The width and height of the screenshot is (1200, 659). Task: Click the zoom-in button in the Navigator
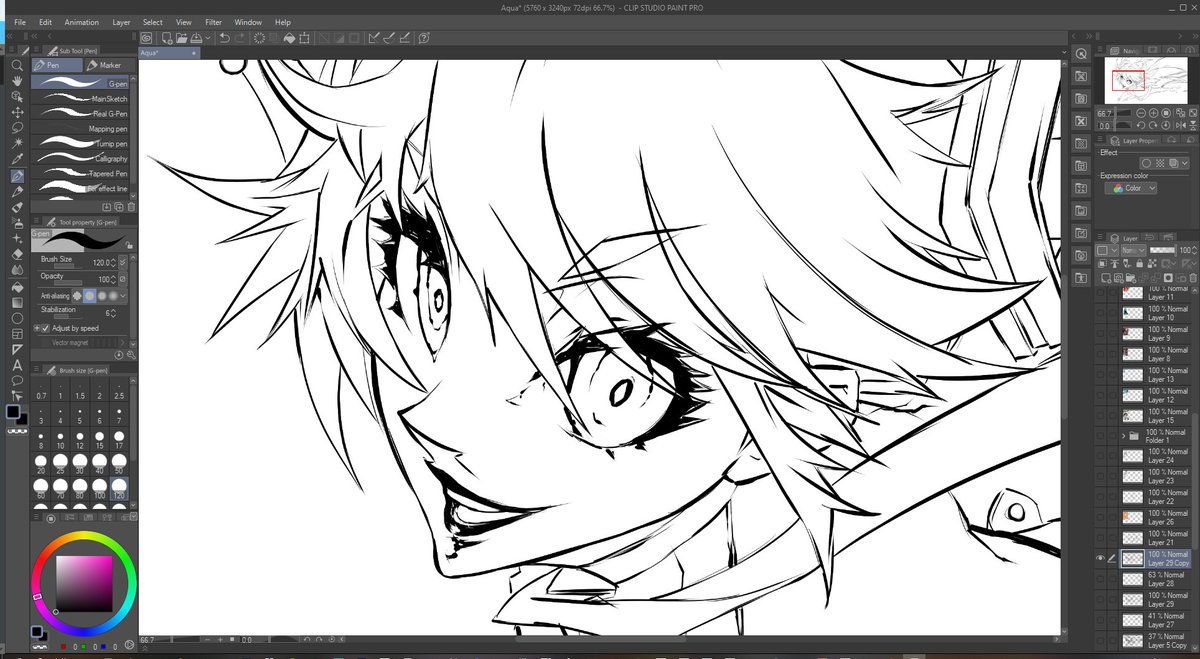tap(1153, 113)
